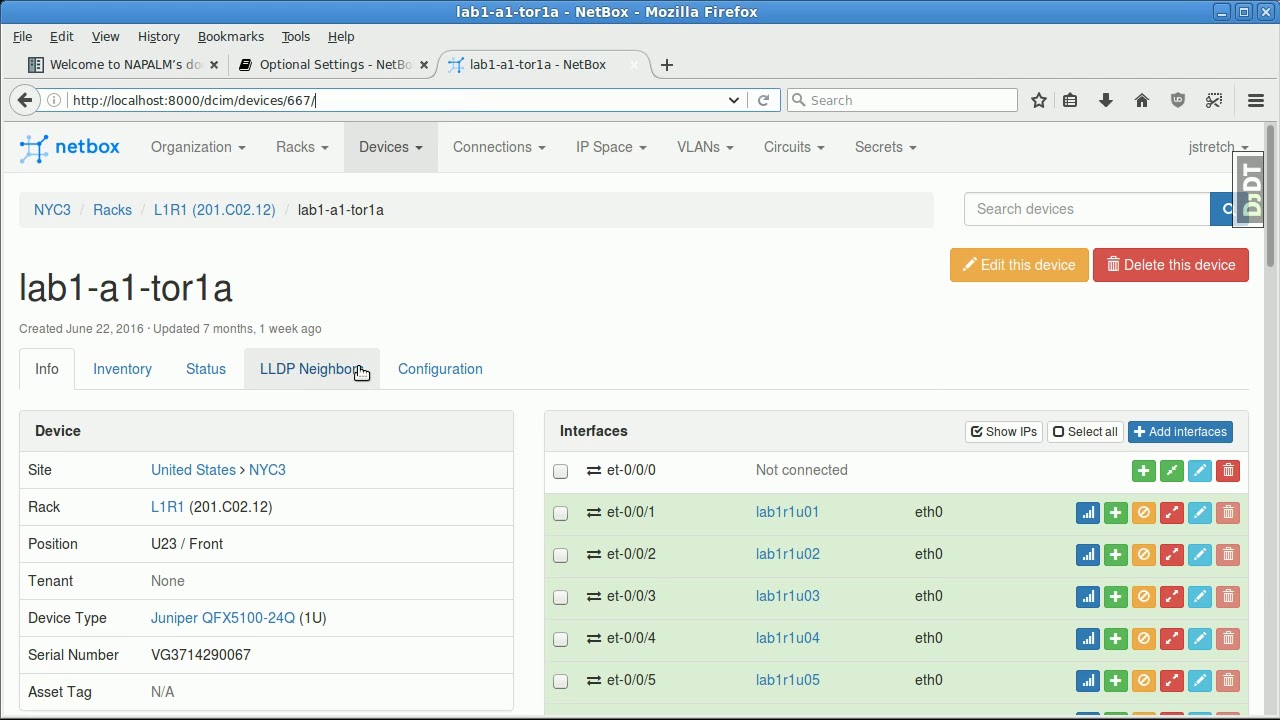The width and height of the screenshot is (1280, 720).
Task: Edit interface et-0/0/1 pencil icon
Action: click(x=1200, y=512)
